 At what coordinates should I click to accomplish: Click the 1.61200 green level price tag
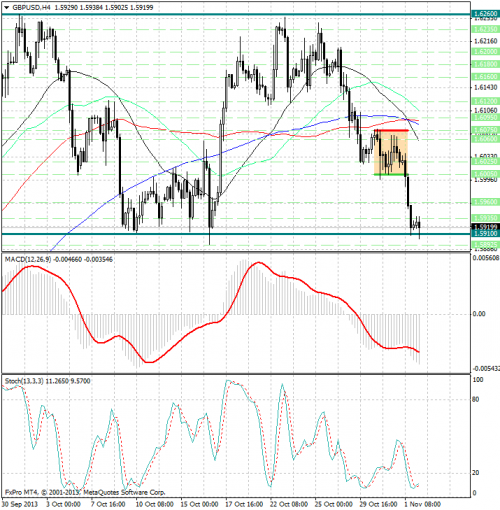tap(485, 101)
